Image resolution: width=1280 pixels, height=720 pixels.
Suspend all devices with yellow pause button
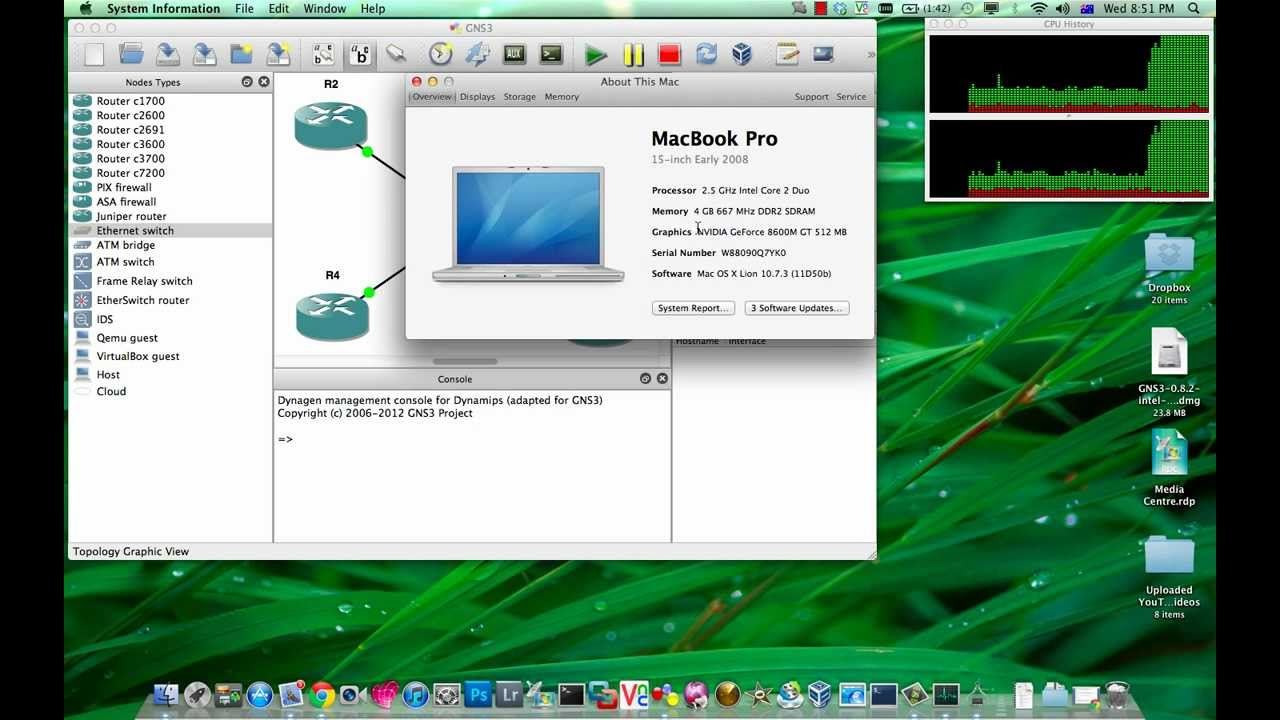[633, 55]
